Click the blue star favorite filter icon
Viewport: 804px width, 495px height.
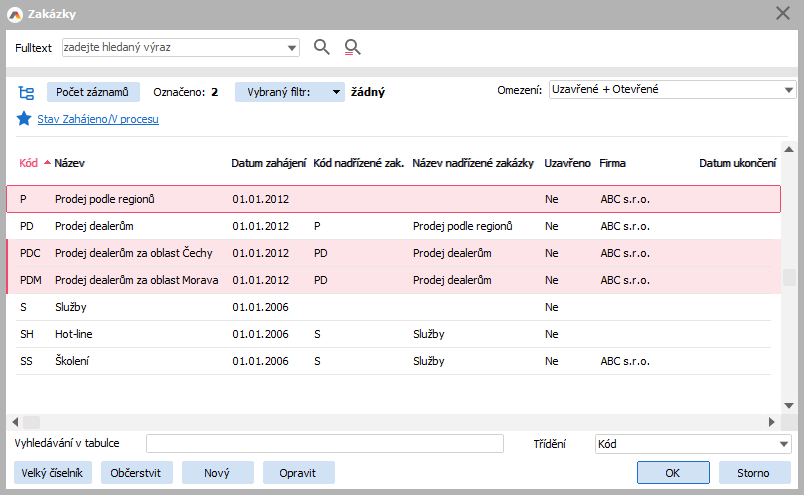[x=24, y=118]
